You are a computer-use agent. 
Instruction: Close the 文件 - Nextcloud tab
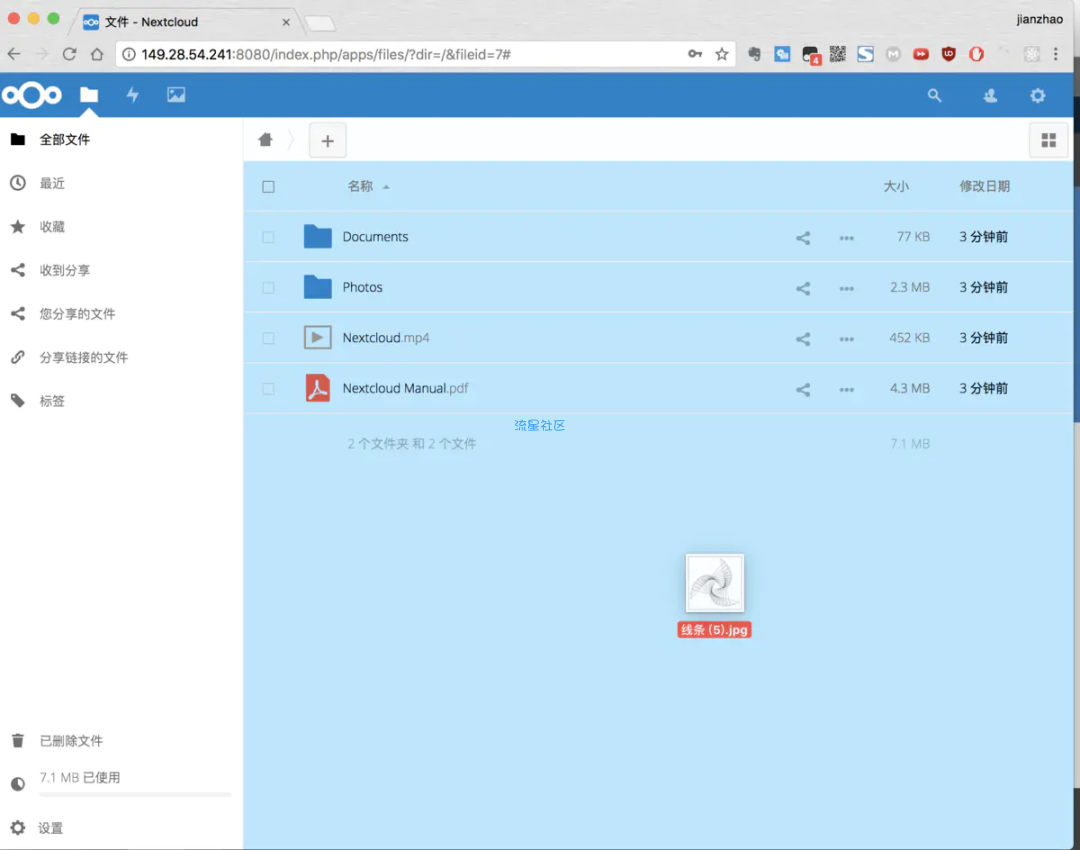pos(286,22)
